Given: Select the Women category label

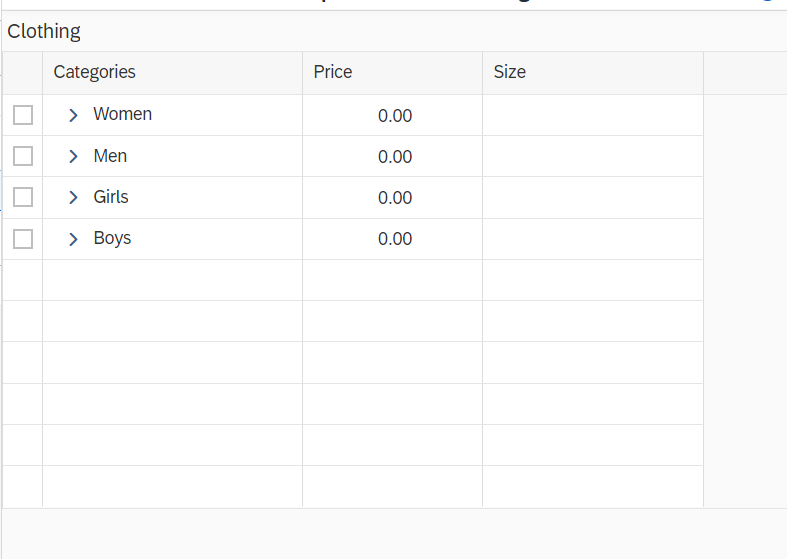Looking at the screenshot, I should coord(122,114).
